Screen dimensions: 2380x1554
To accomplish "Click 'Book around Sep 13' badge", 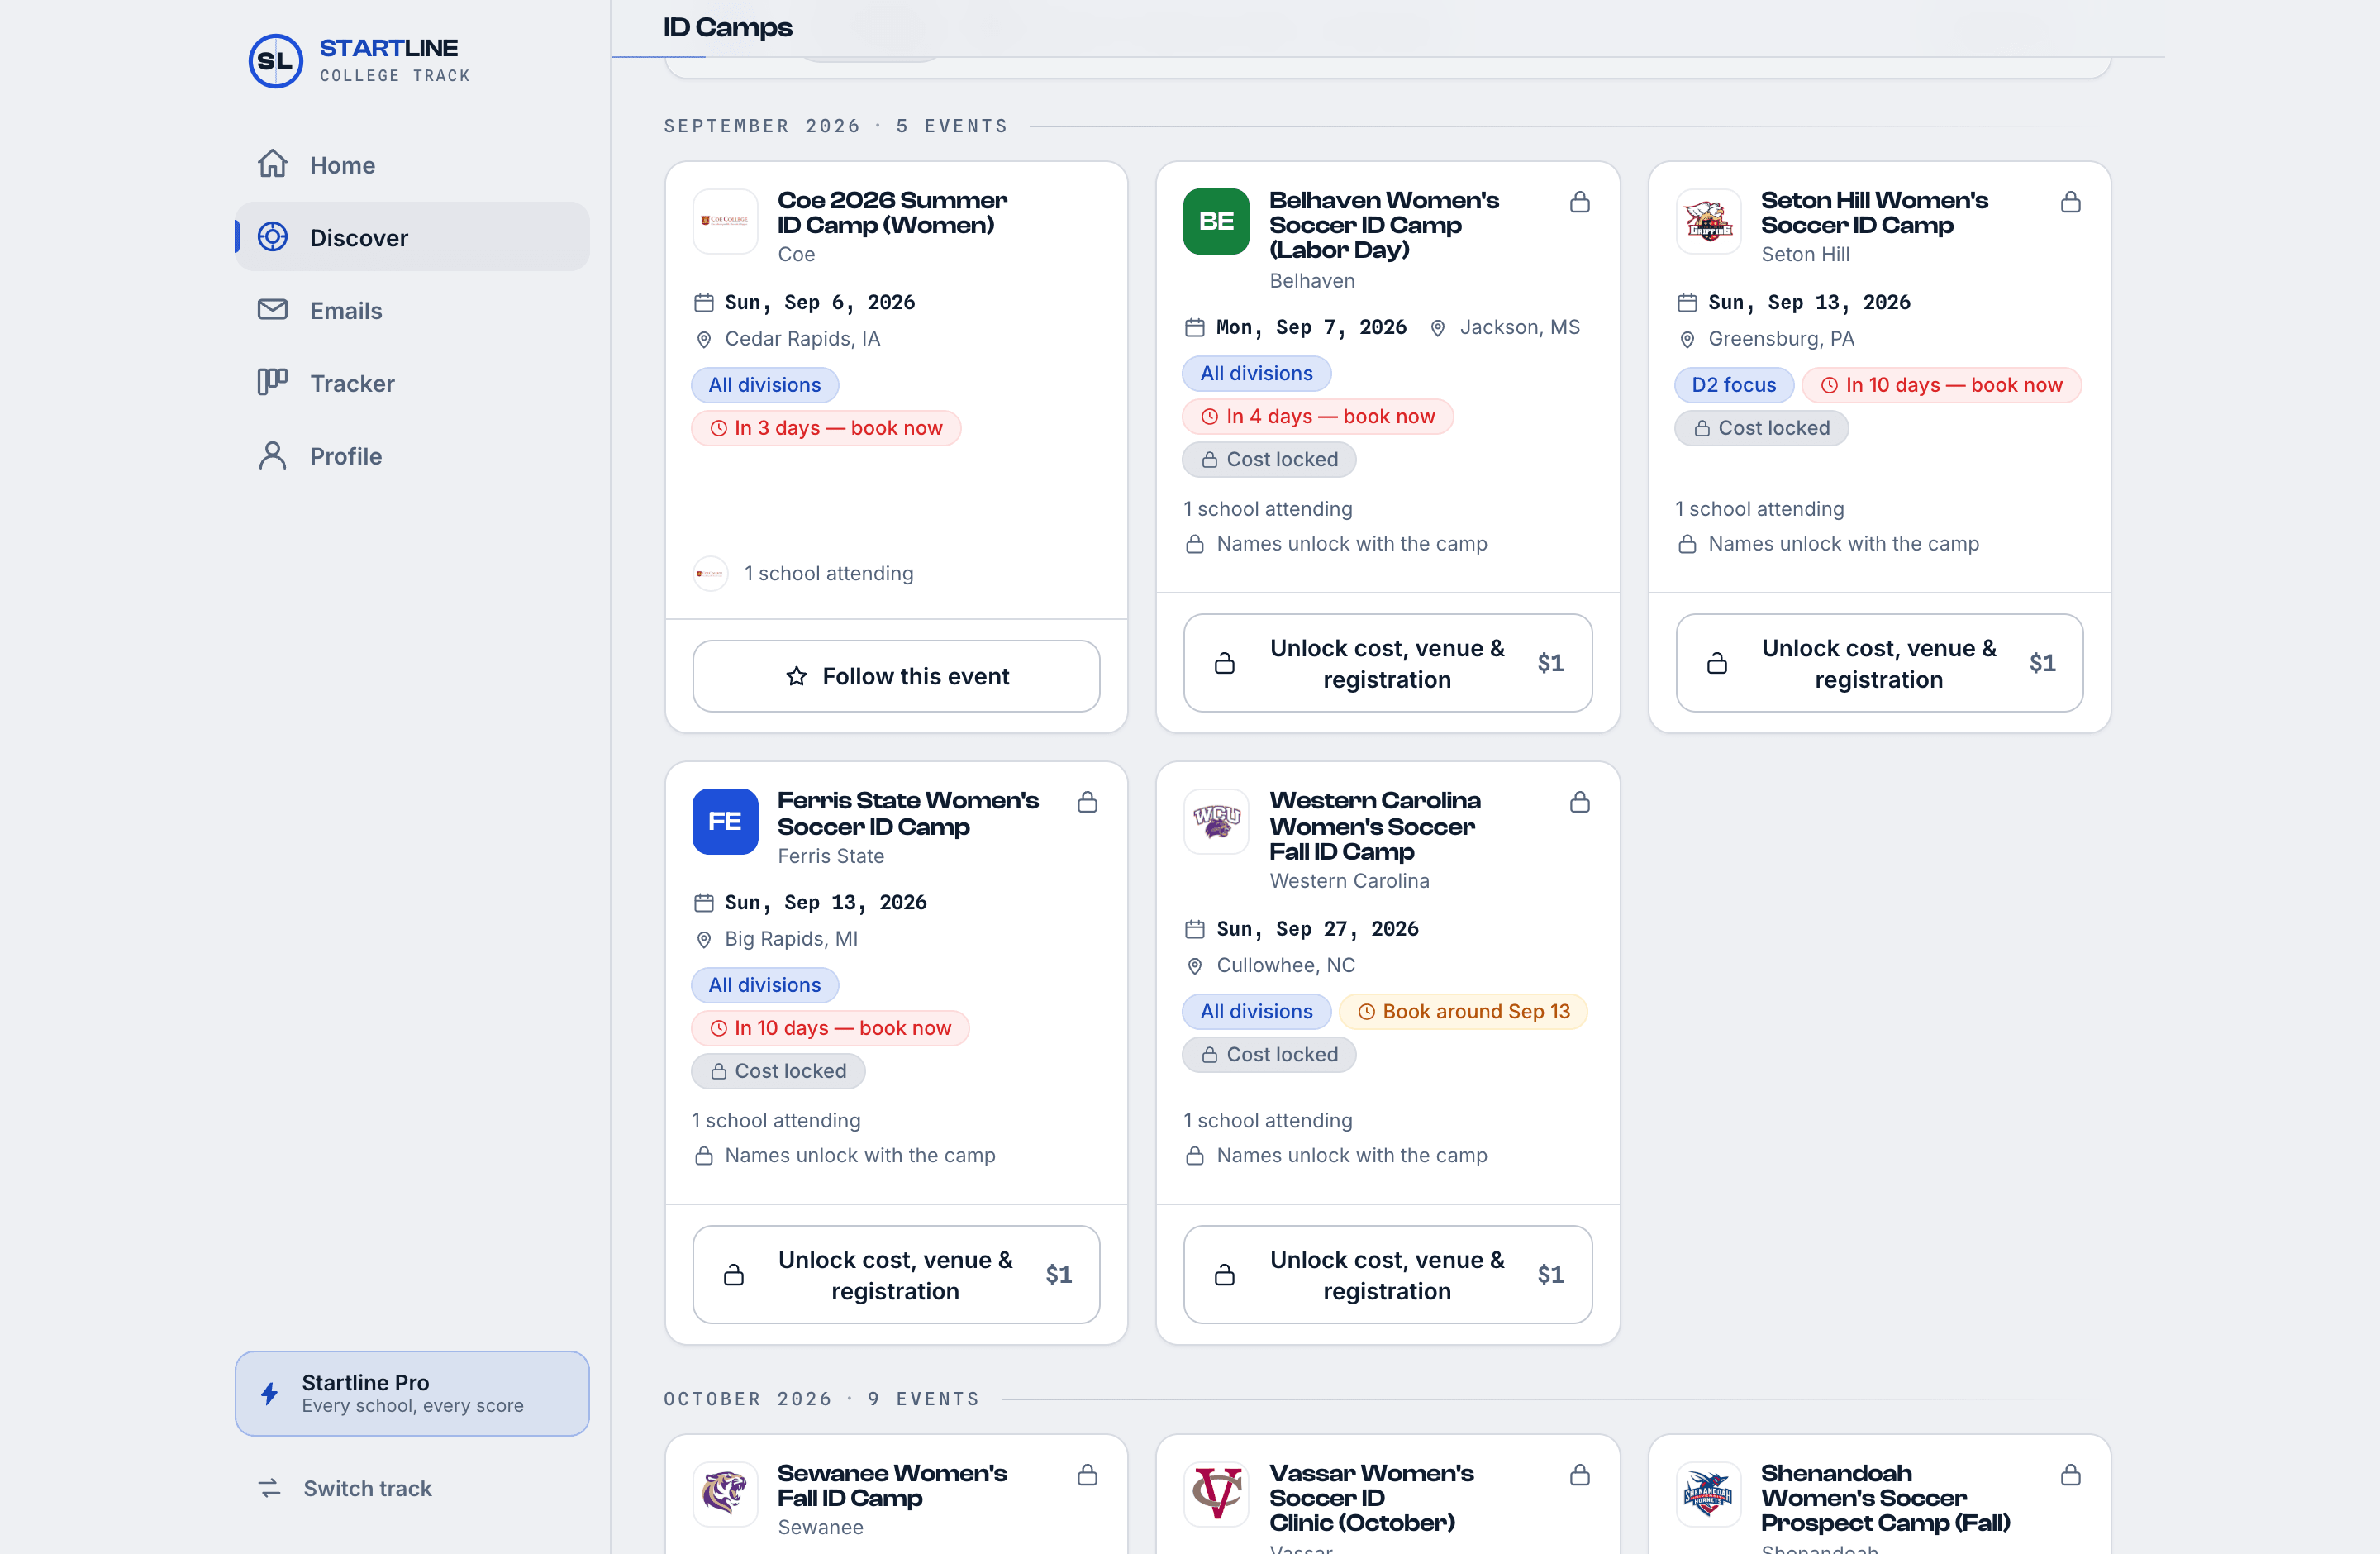I will pos(1464,1011).
